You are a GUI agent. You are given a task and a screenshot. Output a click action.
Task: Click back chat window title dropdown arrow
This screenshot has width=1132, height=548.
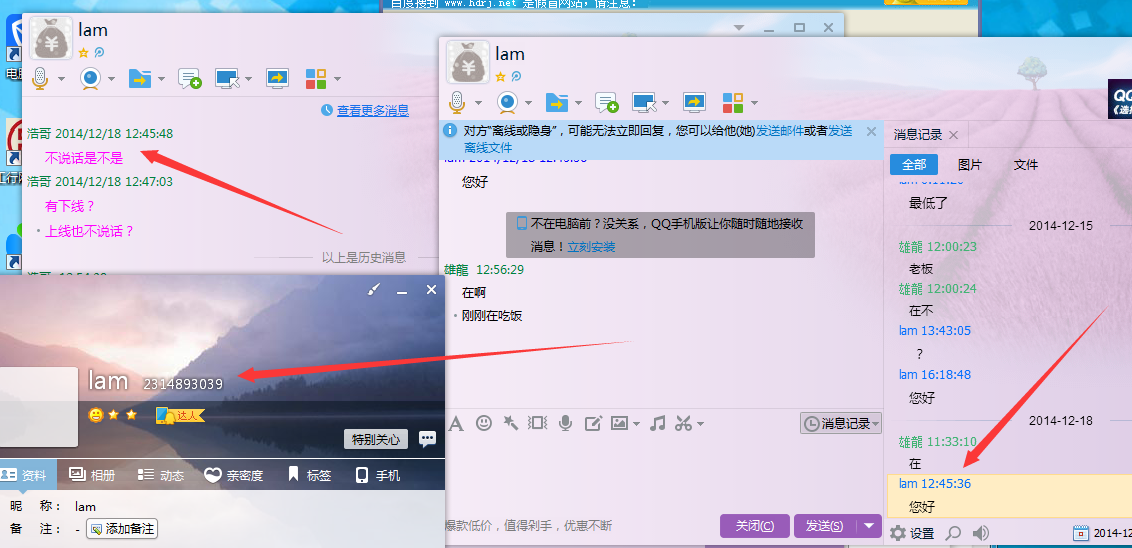click(739, 27)
